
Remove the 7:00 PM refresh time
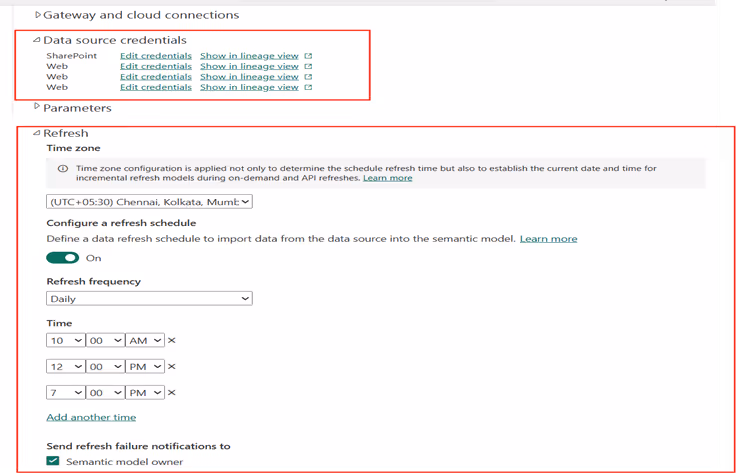pos(172,392)
